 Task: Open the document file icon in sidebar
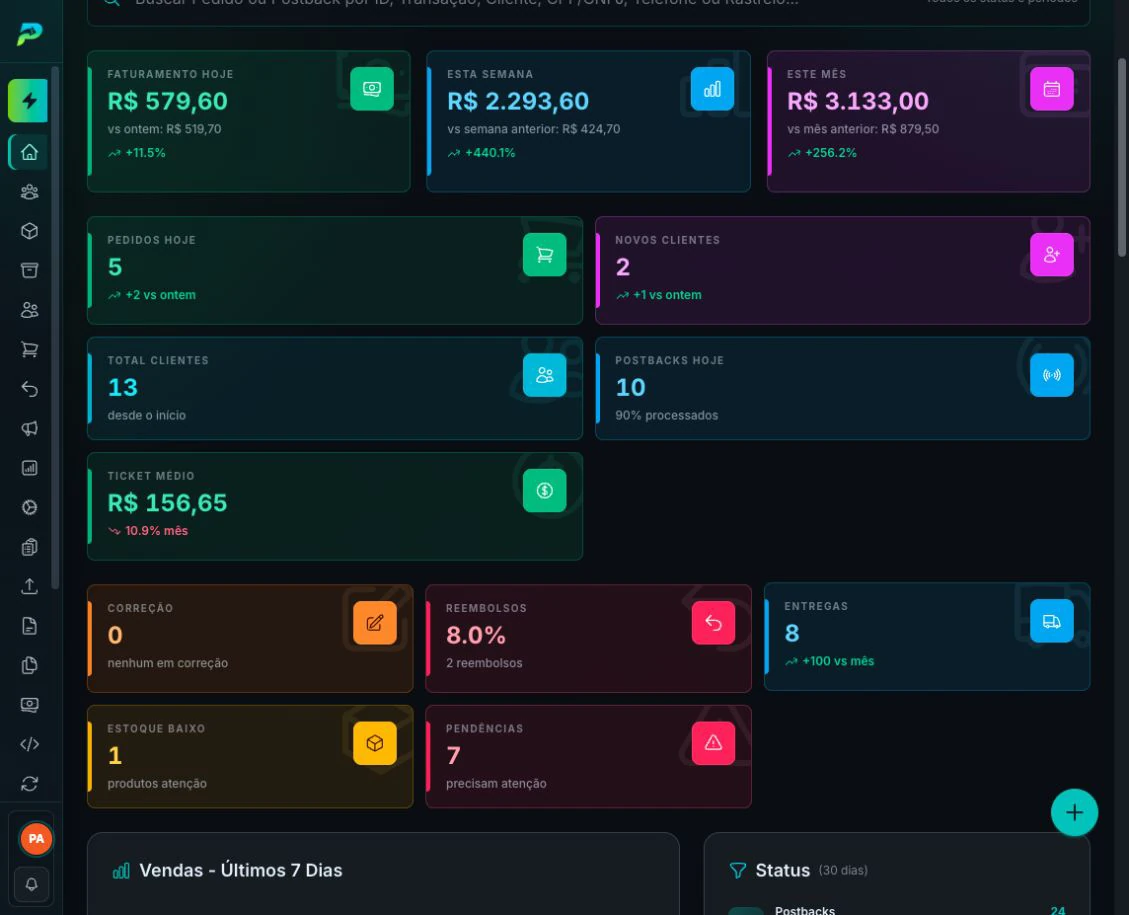(x=29, y=626)
